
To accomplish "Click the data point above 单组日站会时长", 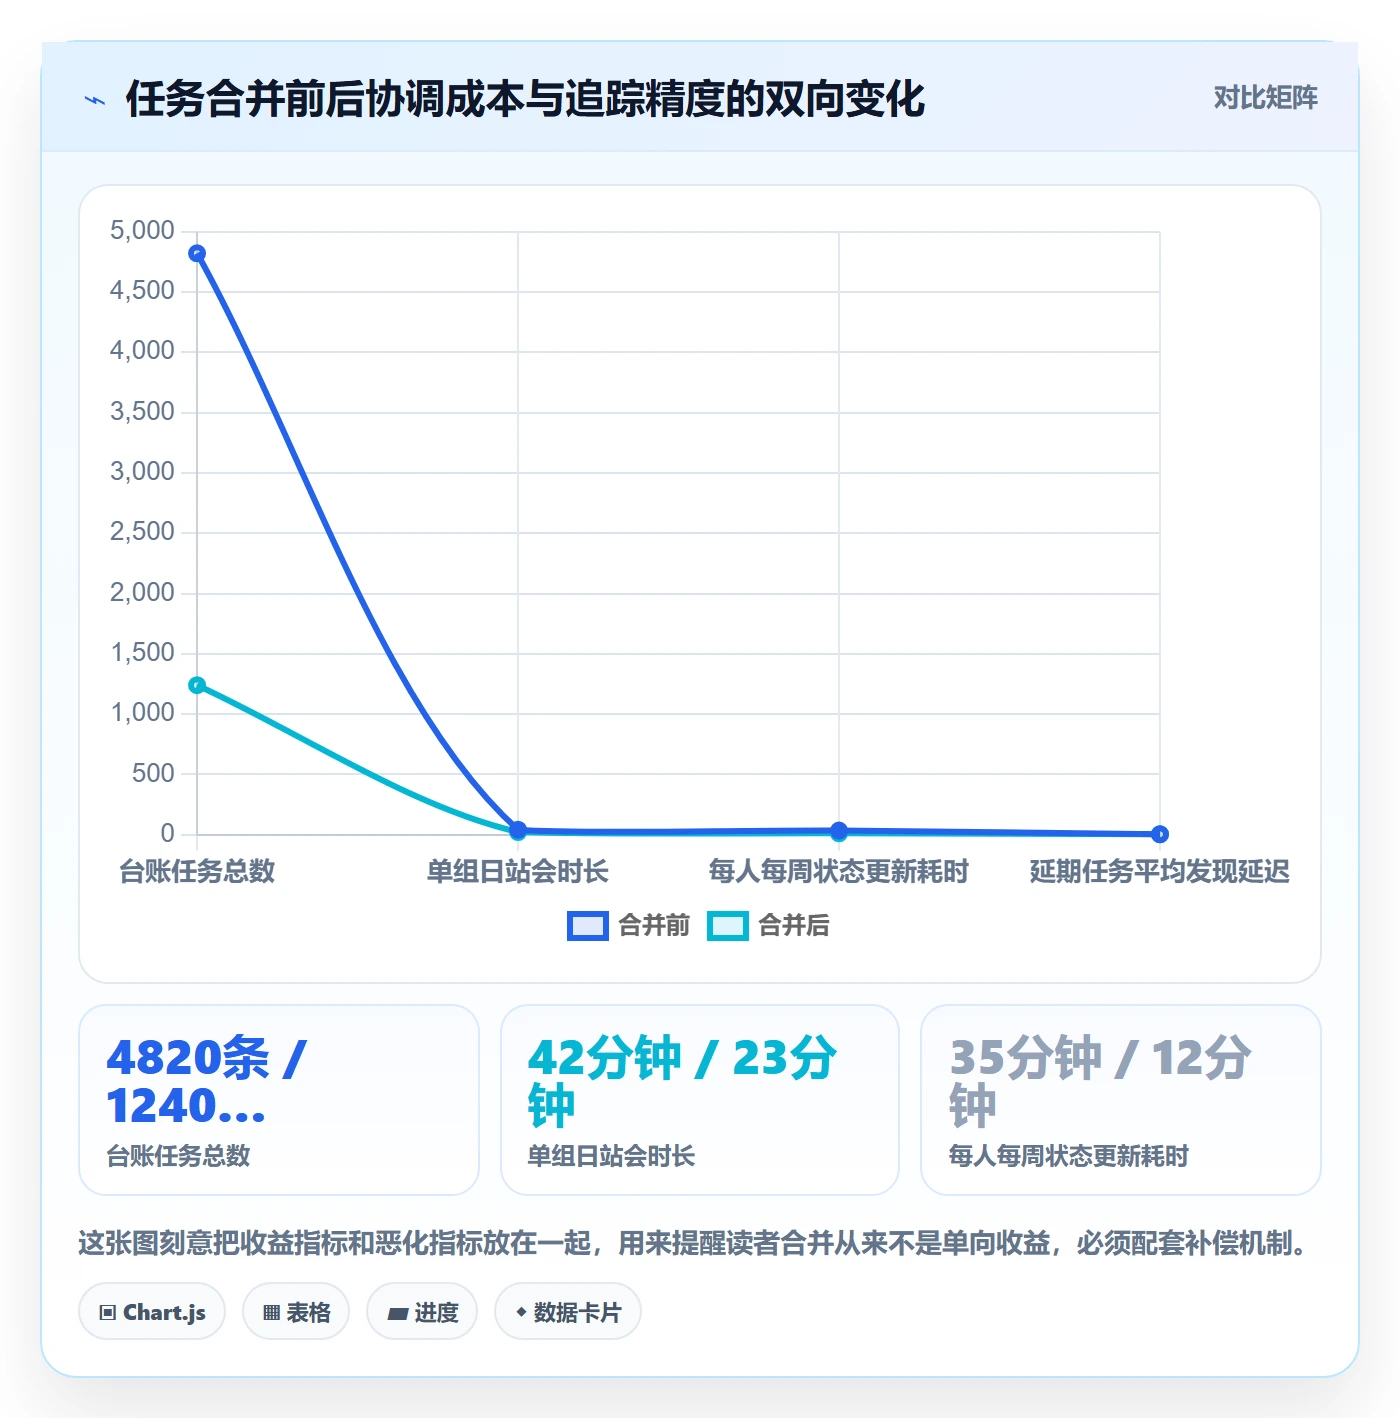I will [x=518, y=829].
